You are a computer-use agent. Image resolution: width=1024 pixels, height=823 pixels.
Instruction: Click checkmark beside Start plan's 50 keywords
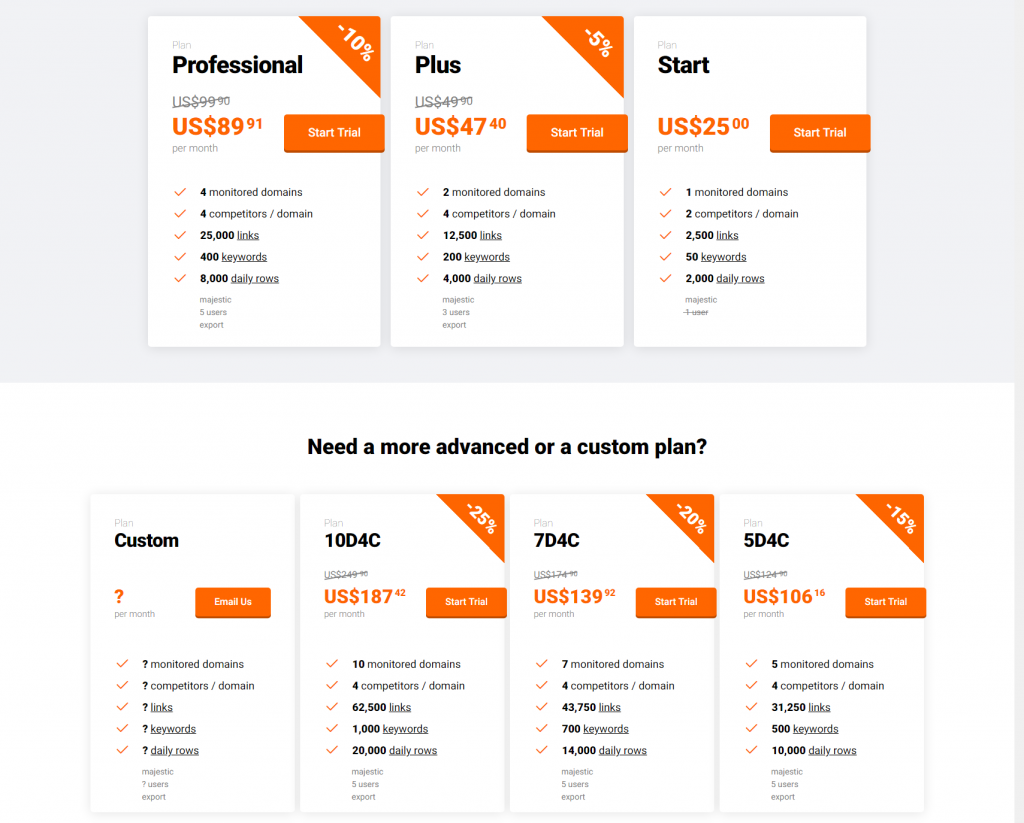pyautogui.click(x=666, y=257)
